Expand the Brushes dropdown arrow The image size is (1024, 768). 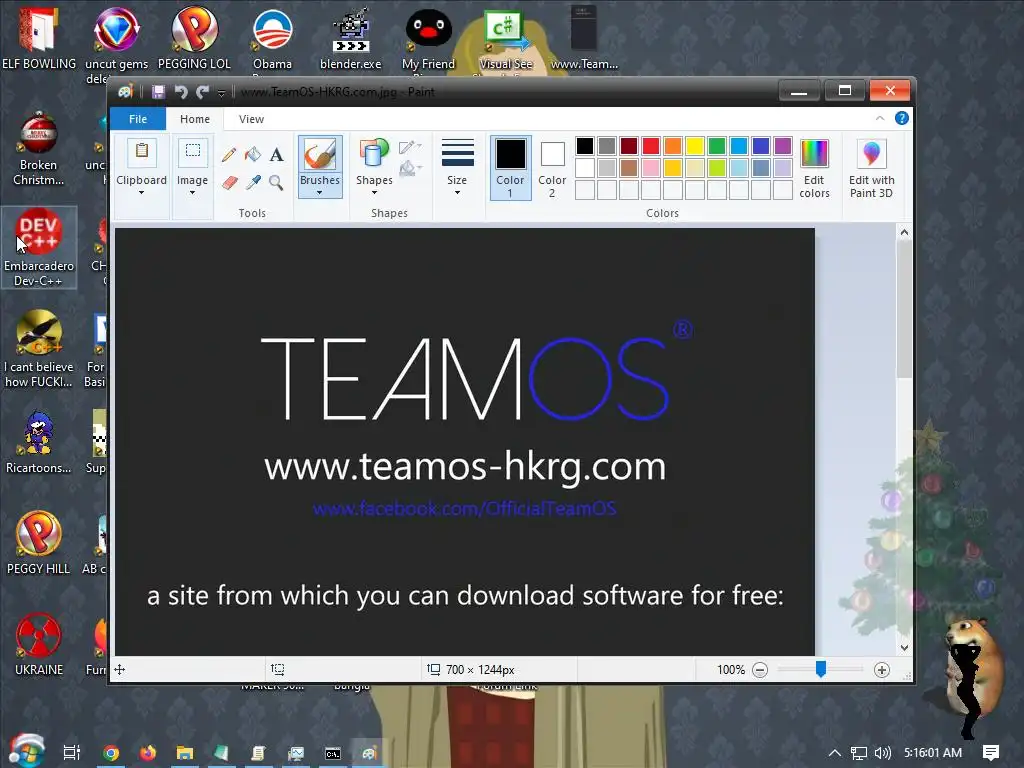point(319,193)
